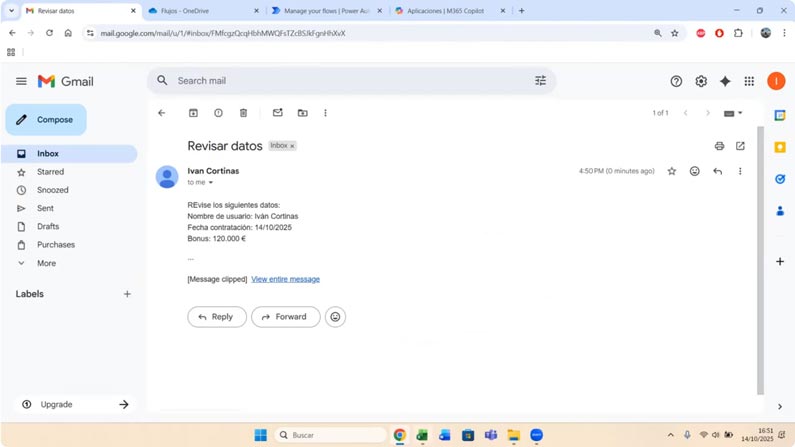Reload the Gmail page

(49, 33)
